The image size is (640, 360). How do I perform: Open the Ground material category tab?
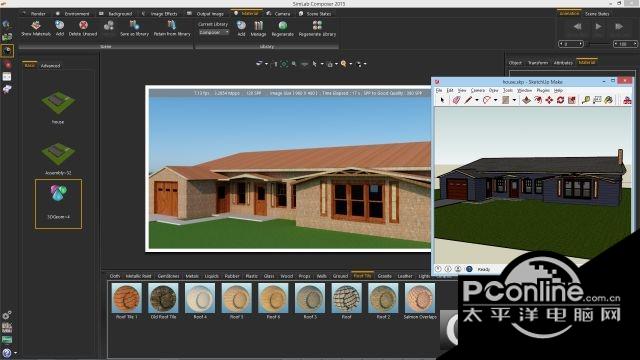340,276
